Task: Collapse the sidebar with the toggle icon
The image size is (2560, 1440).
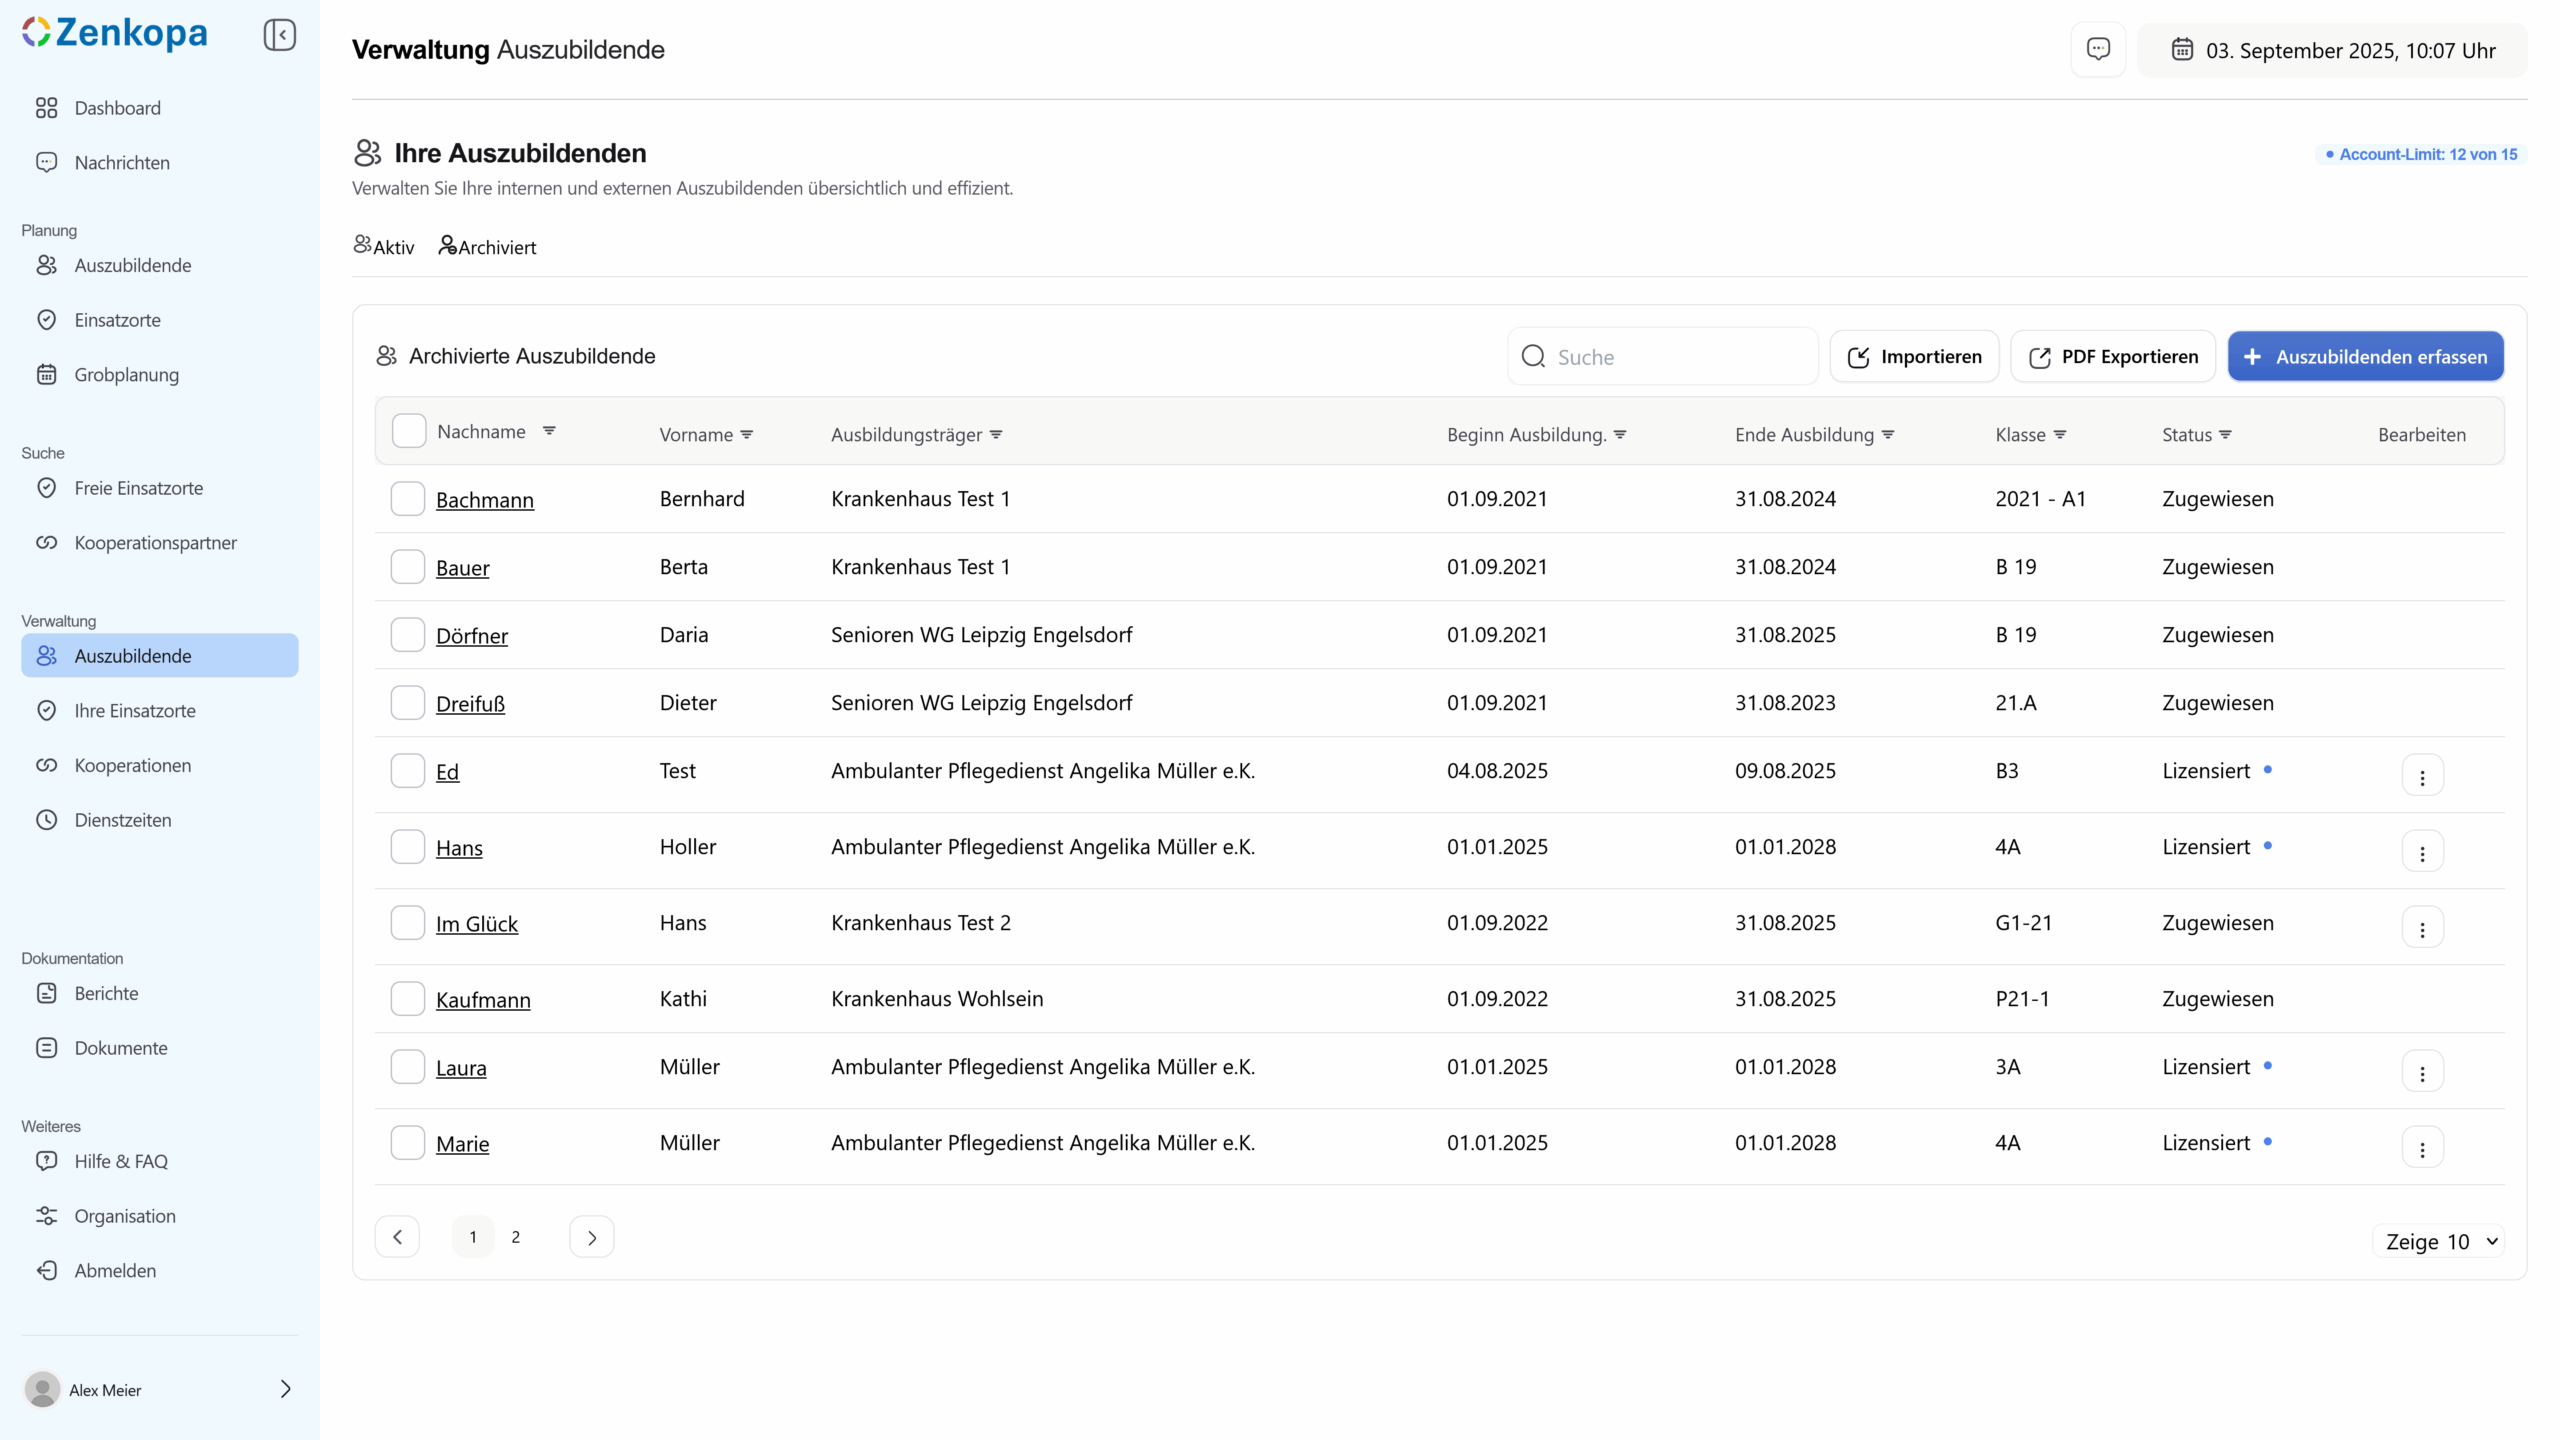Action: click(x=279, y=35)
